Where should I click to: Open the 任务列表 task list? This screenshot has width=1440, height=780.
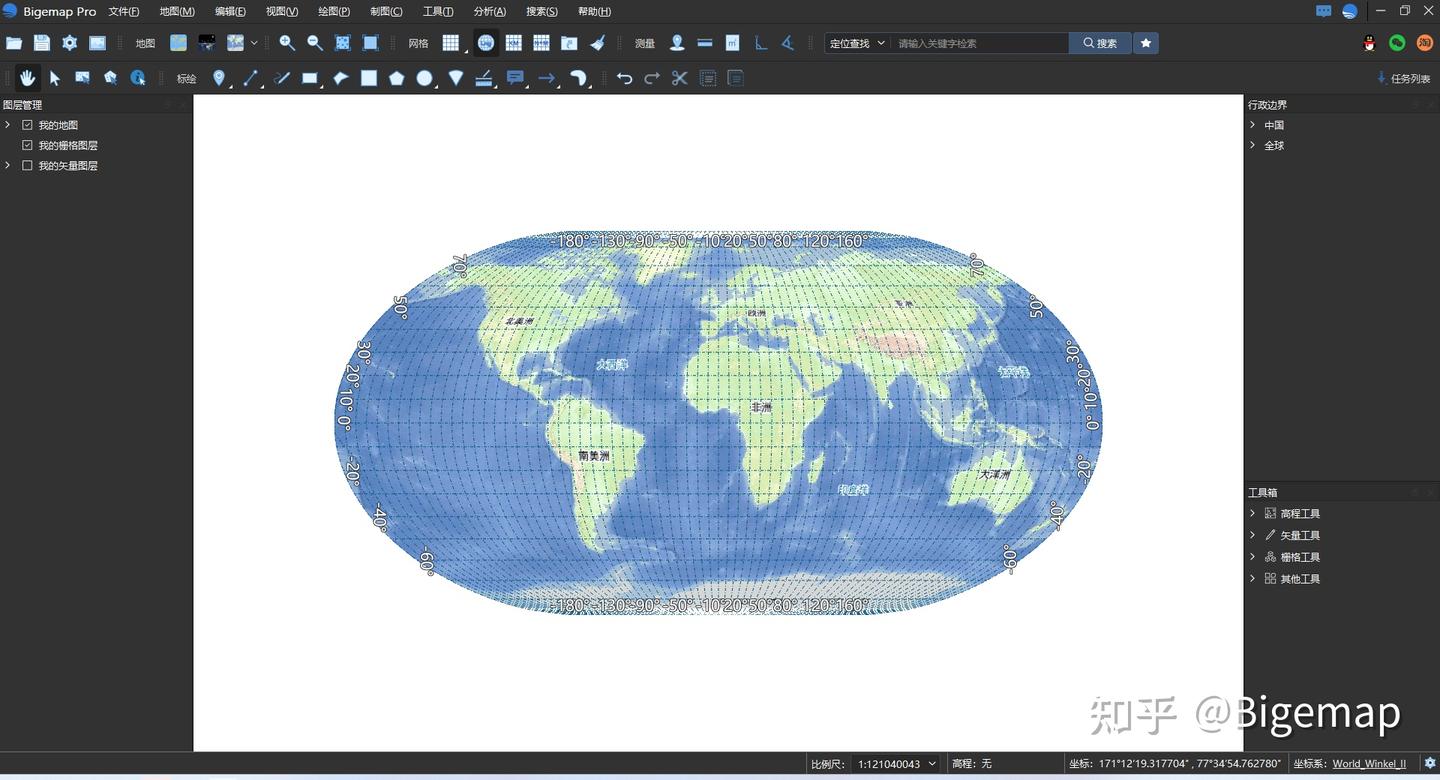[x=1403, y=78]
